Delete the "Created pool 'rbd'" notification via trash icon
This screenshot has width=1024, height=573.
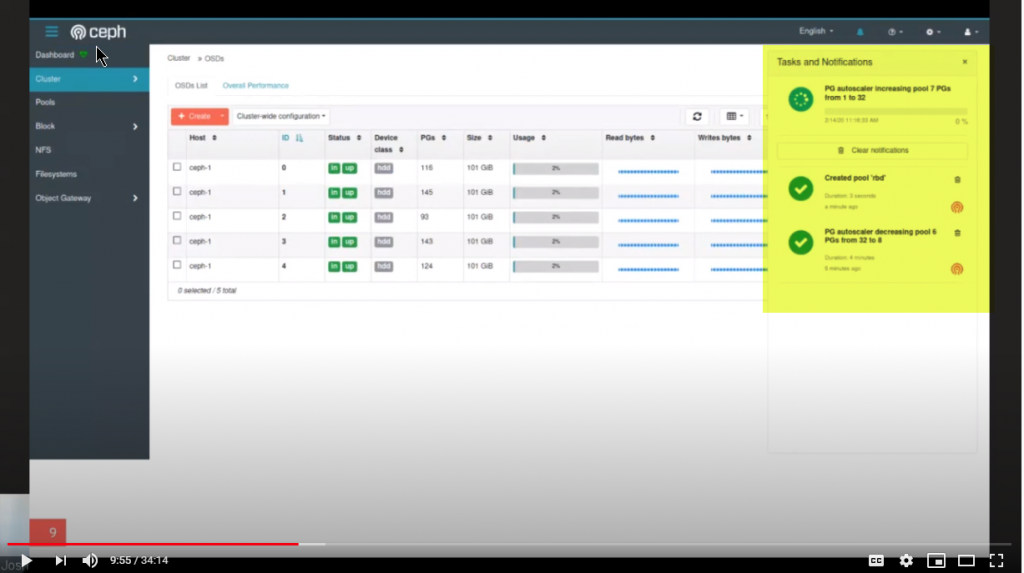[x=957, y=180]
